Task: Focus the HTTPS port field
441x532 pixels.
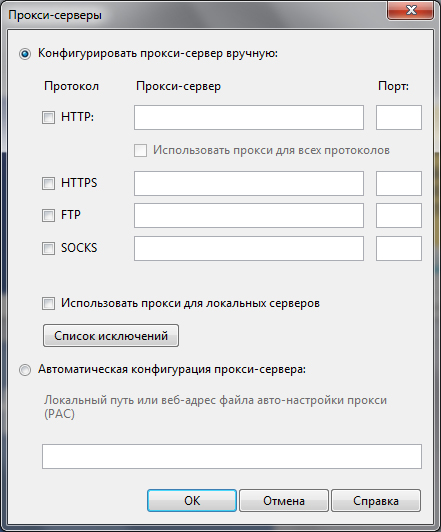Action: pos(399,184)
